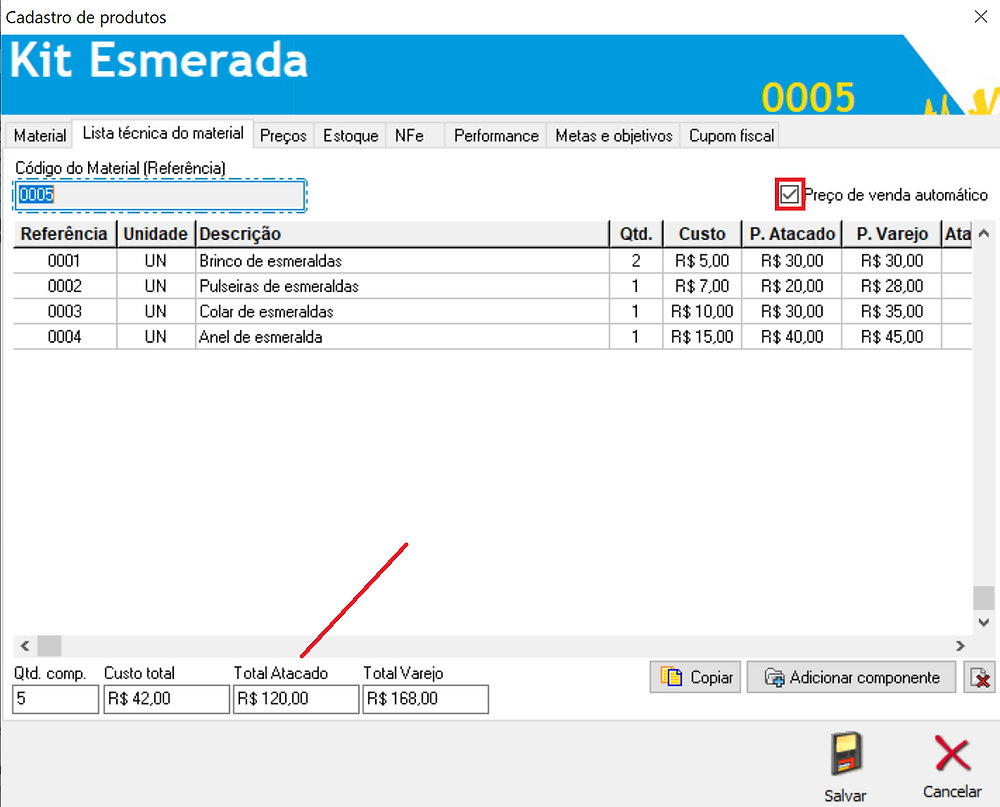This screenshot has height=807, width=1000.
Task: Click the Copiar button
Action: [695, 677]
